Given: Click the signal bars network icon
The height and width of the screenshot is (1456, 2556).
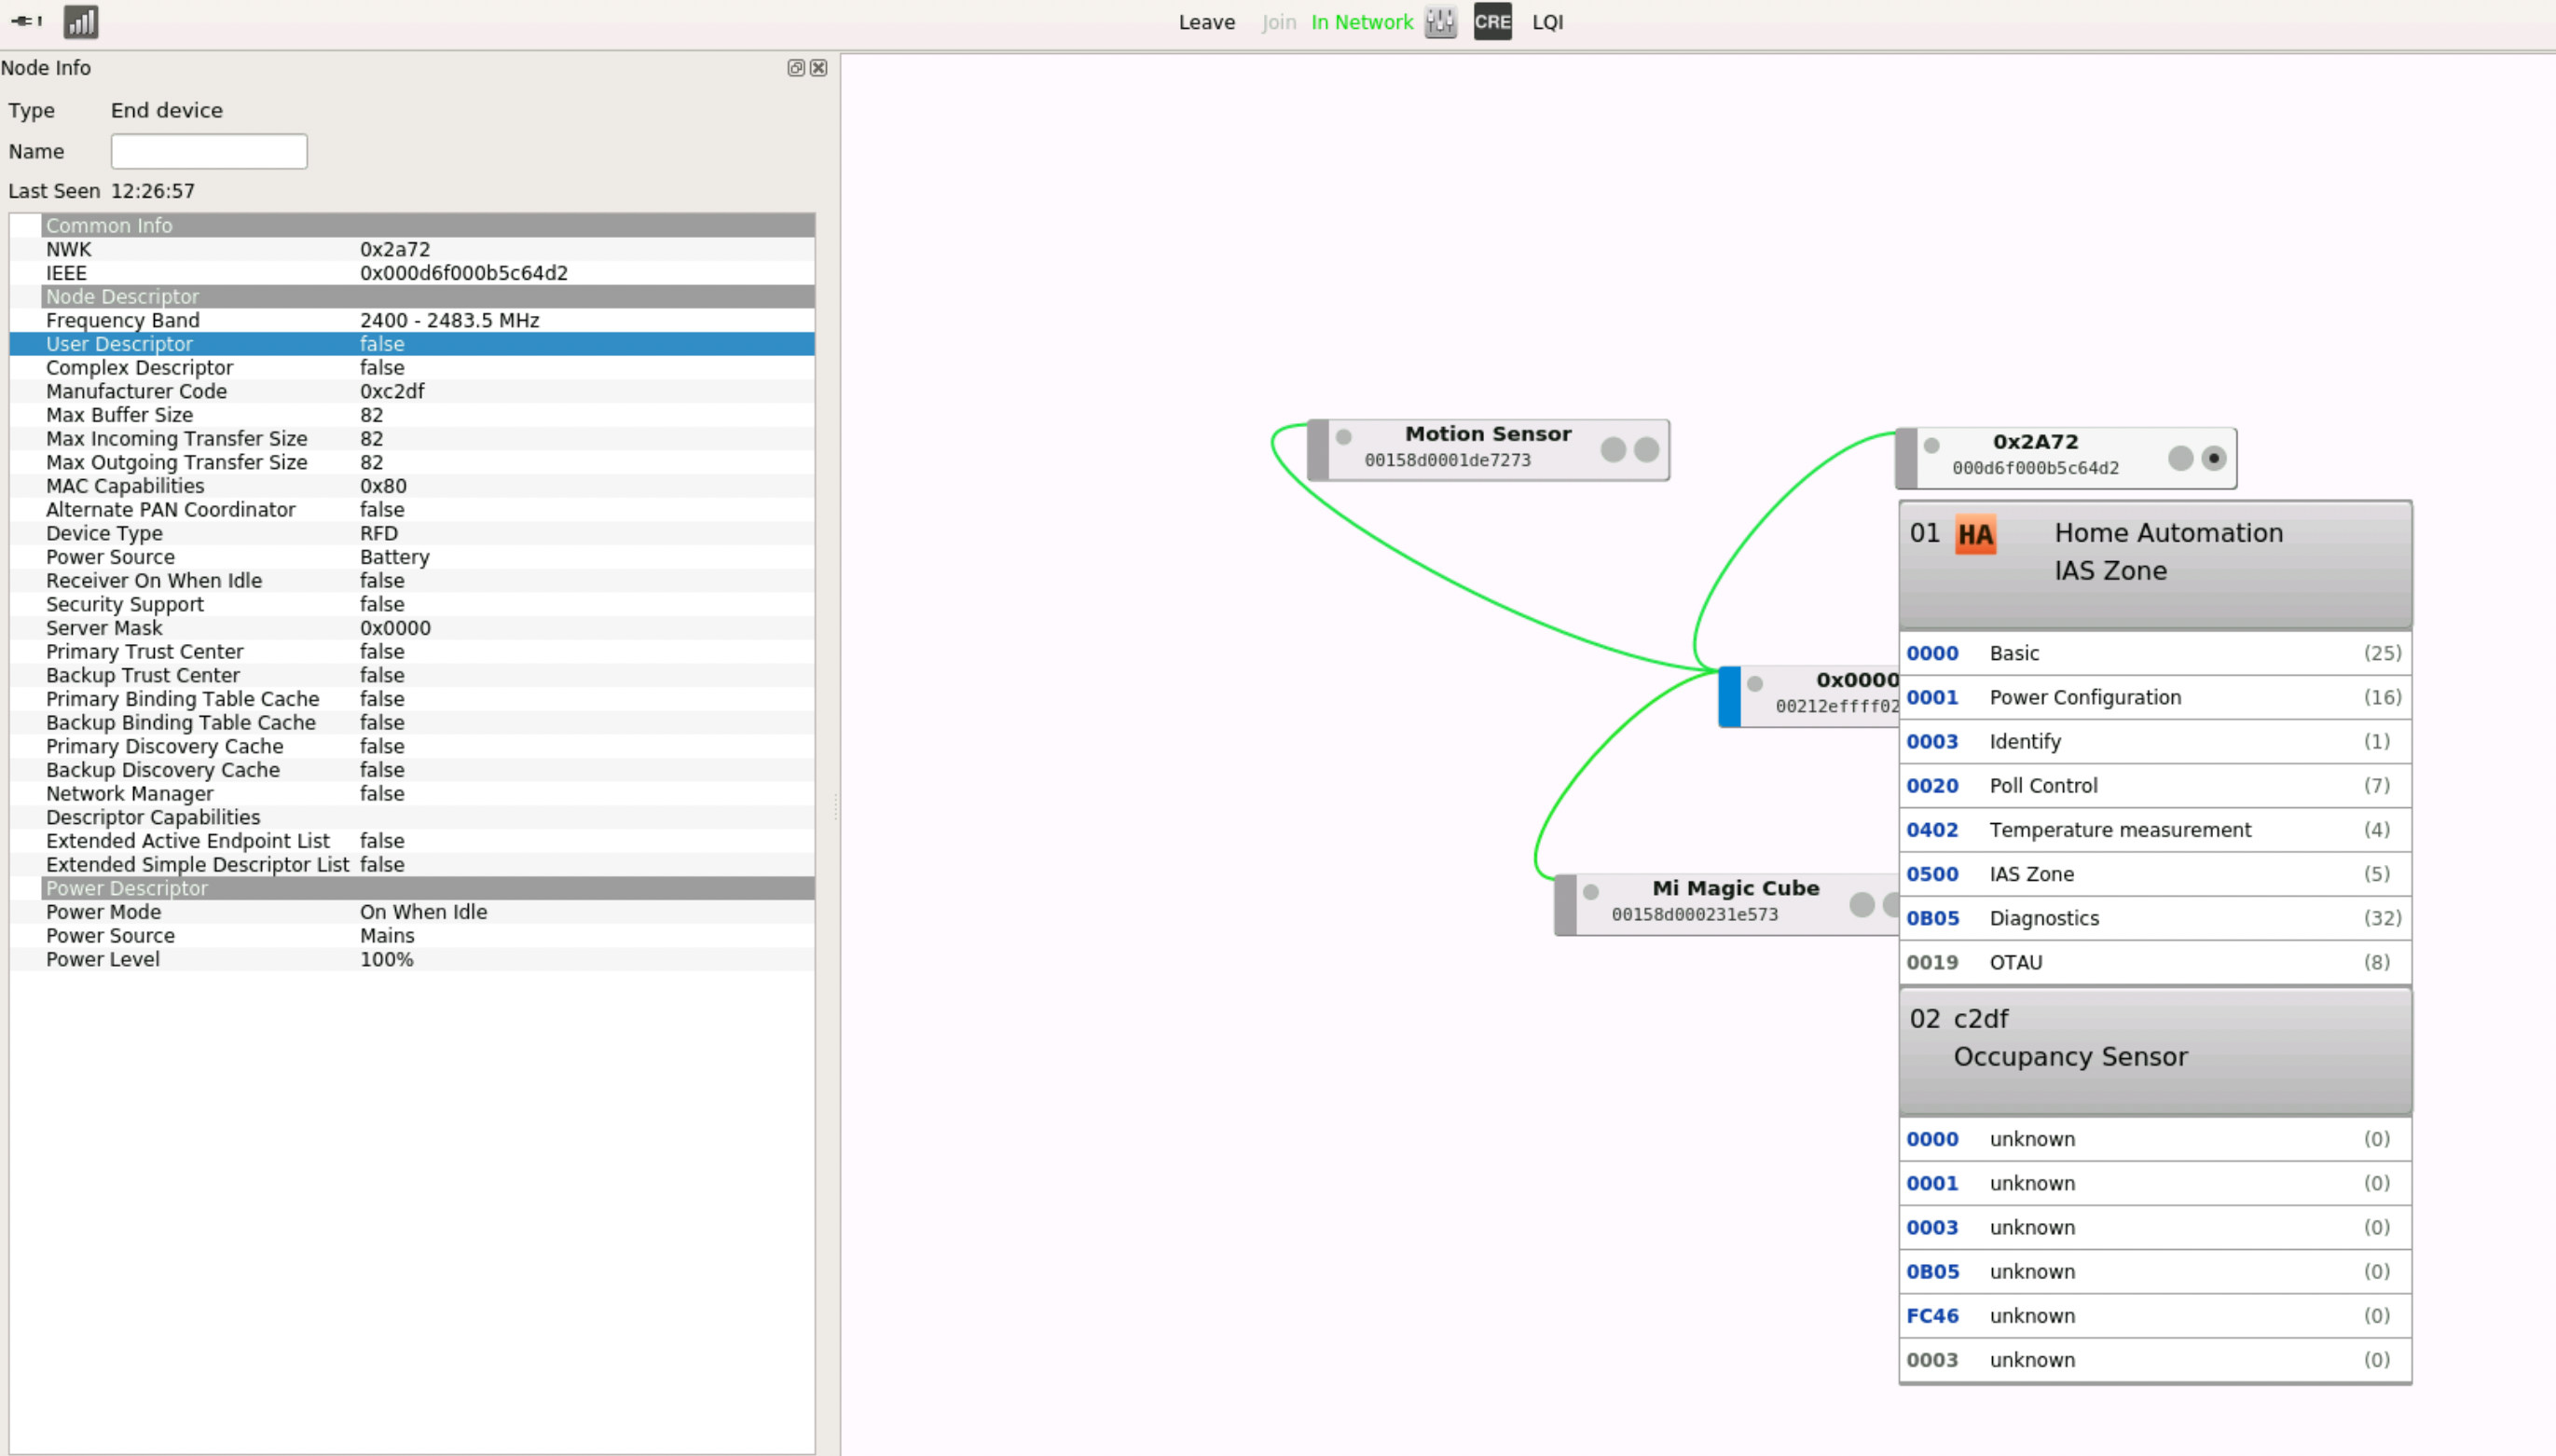Looking at the screenshot, I should click(81, 22).
